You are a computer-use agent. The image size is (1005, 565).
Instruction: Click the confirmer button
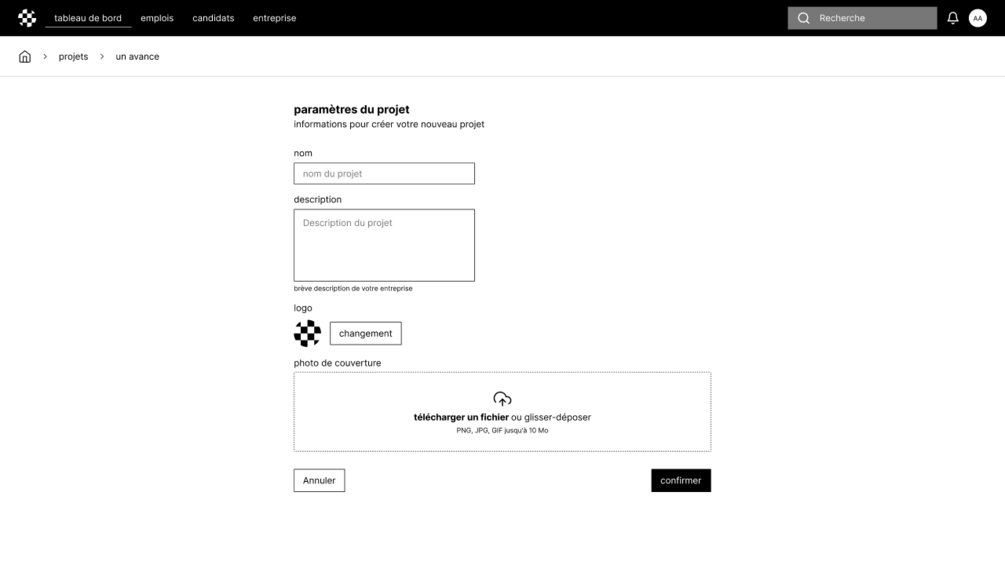681,480
